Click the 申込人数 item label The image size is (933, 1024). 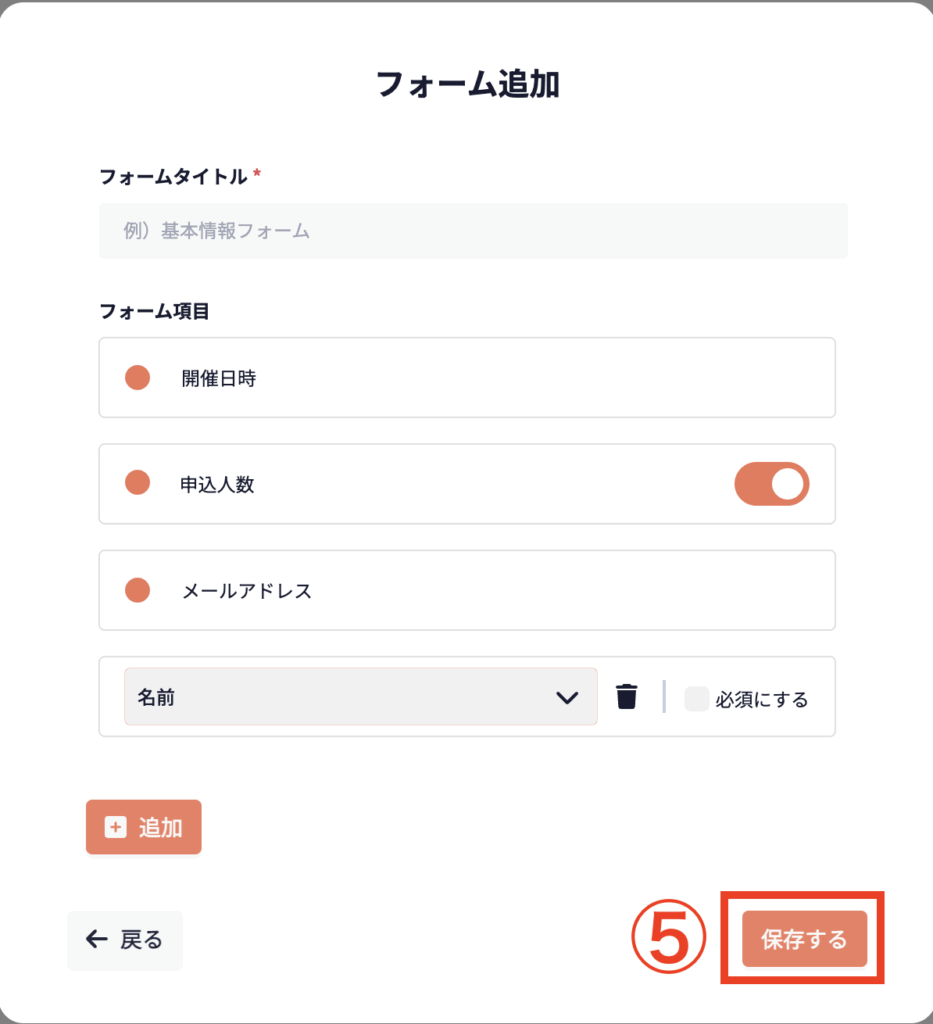217,484
